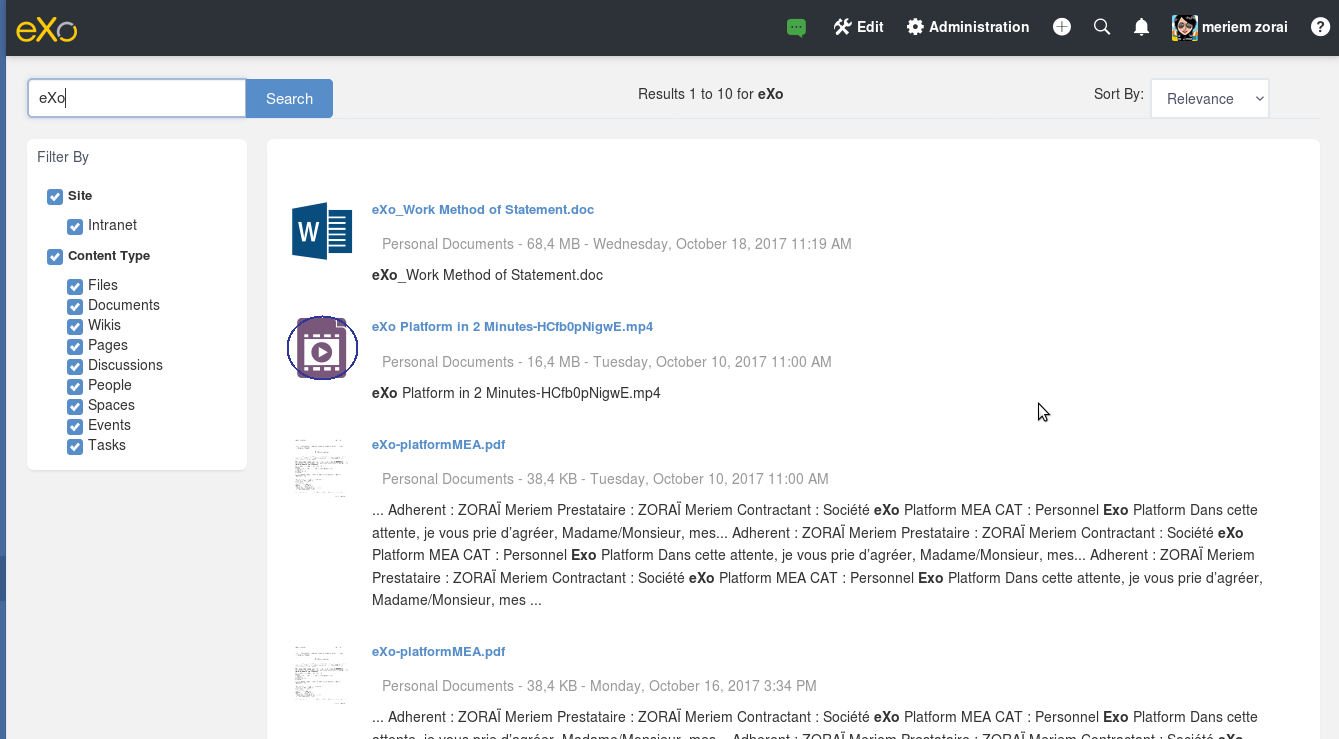Toggle the Wikis filter checkbox

click(75, 327)
